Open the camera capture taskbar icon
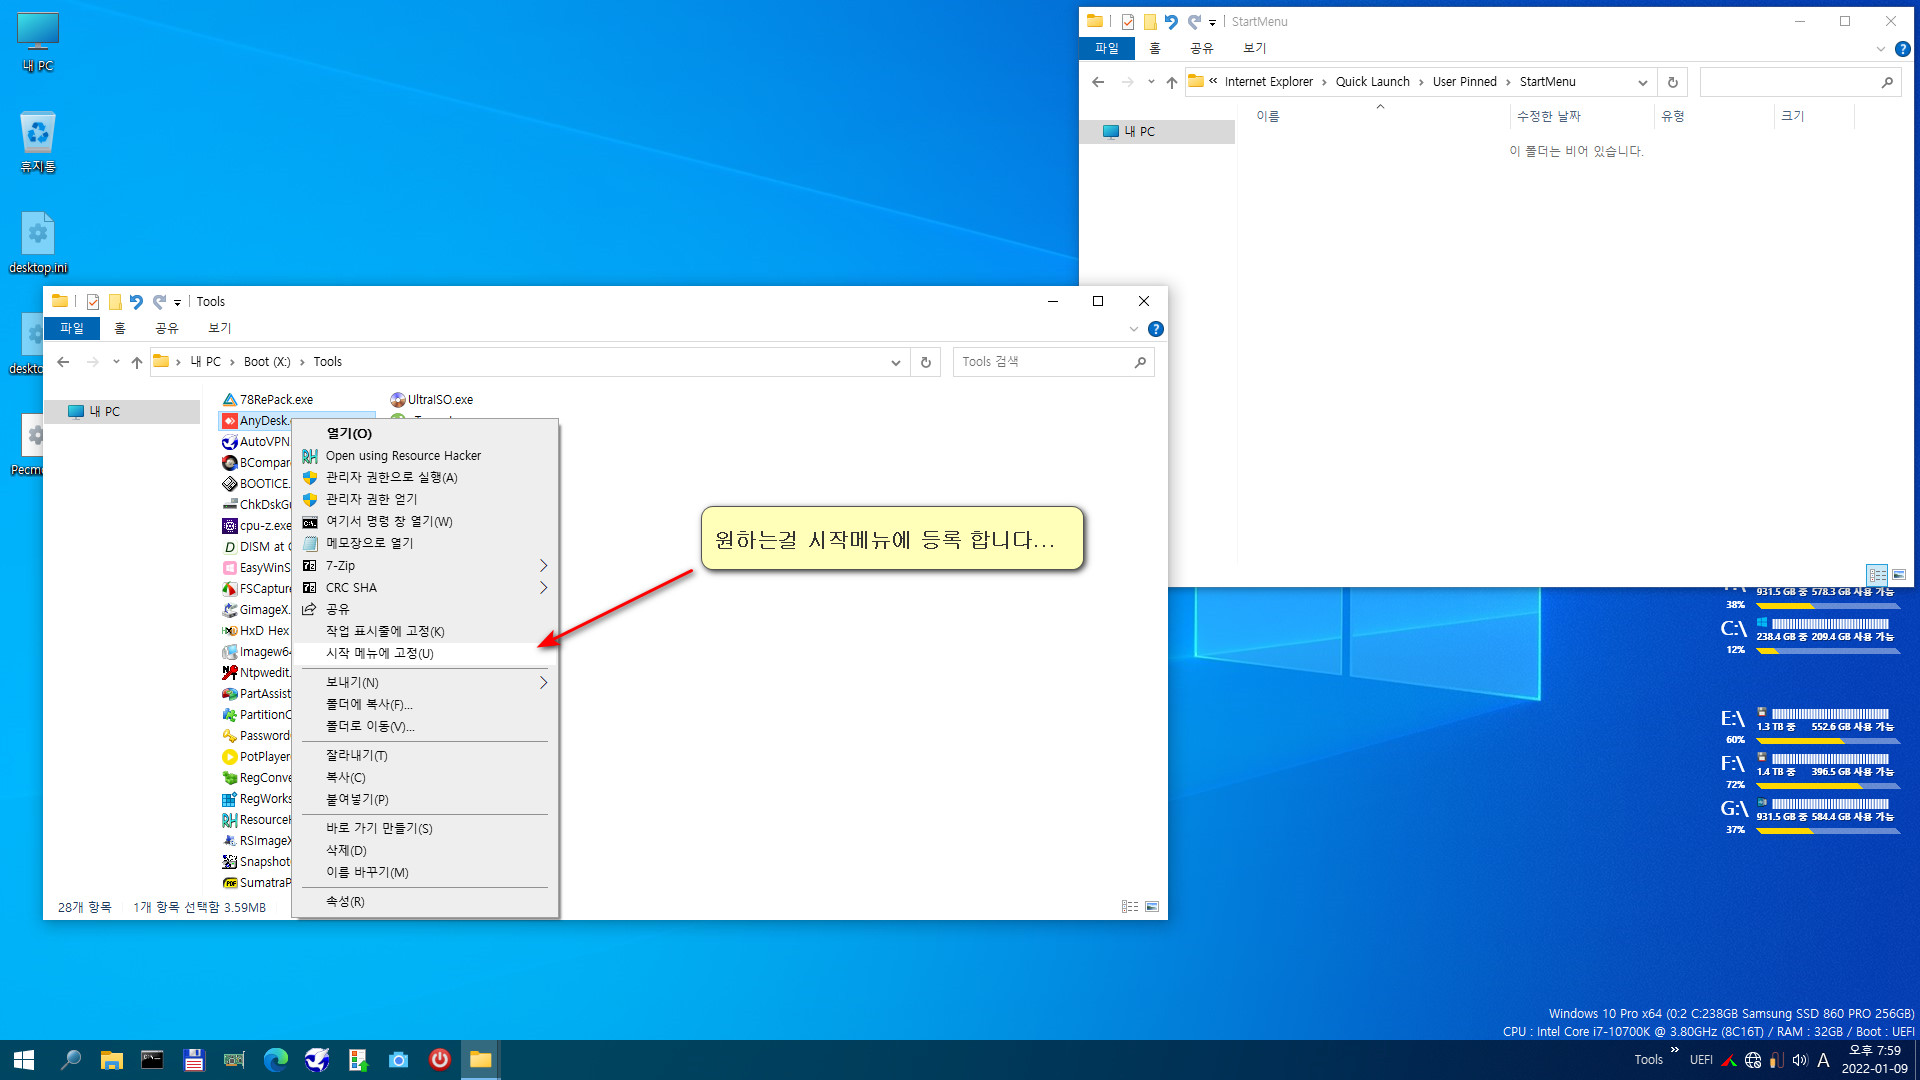Viewport: 1920px width, 1080px height. coord(398,1060)
